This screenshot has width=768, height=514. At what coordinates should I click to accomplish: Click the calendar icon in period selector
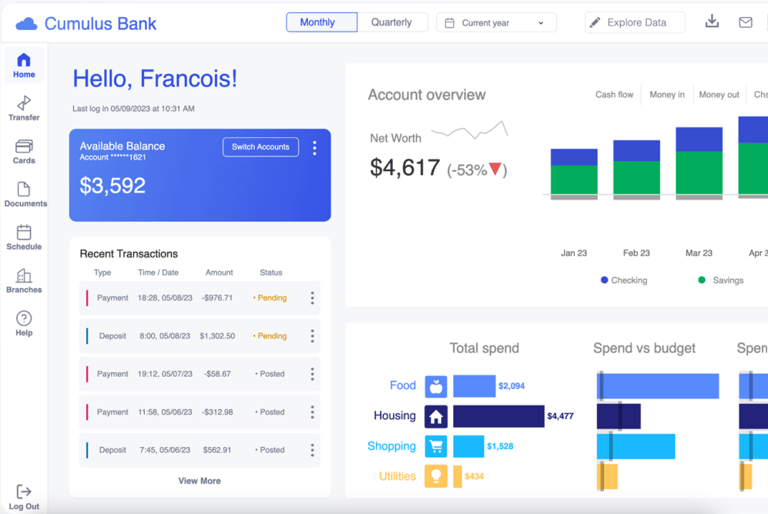449,23
